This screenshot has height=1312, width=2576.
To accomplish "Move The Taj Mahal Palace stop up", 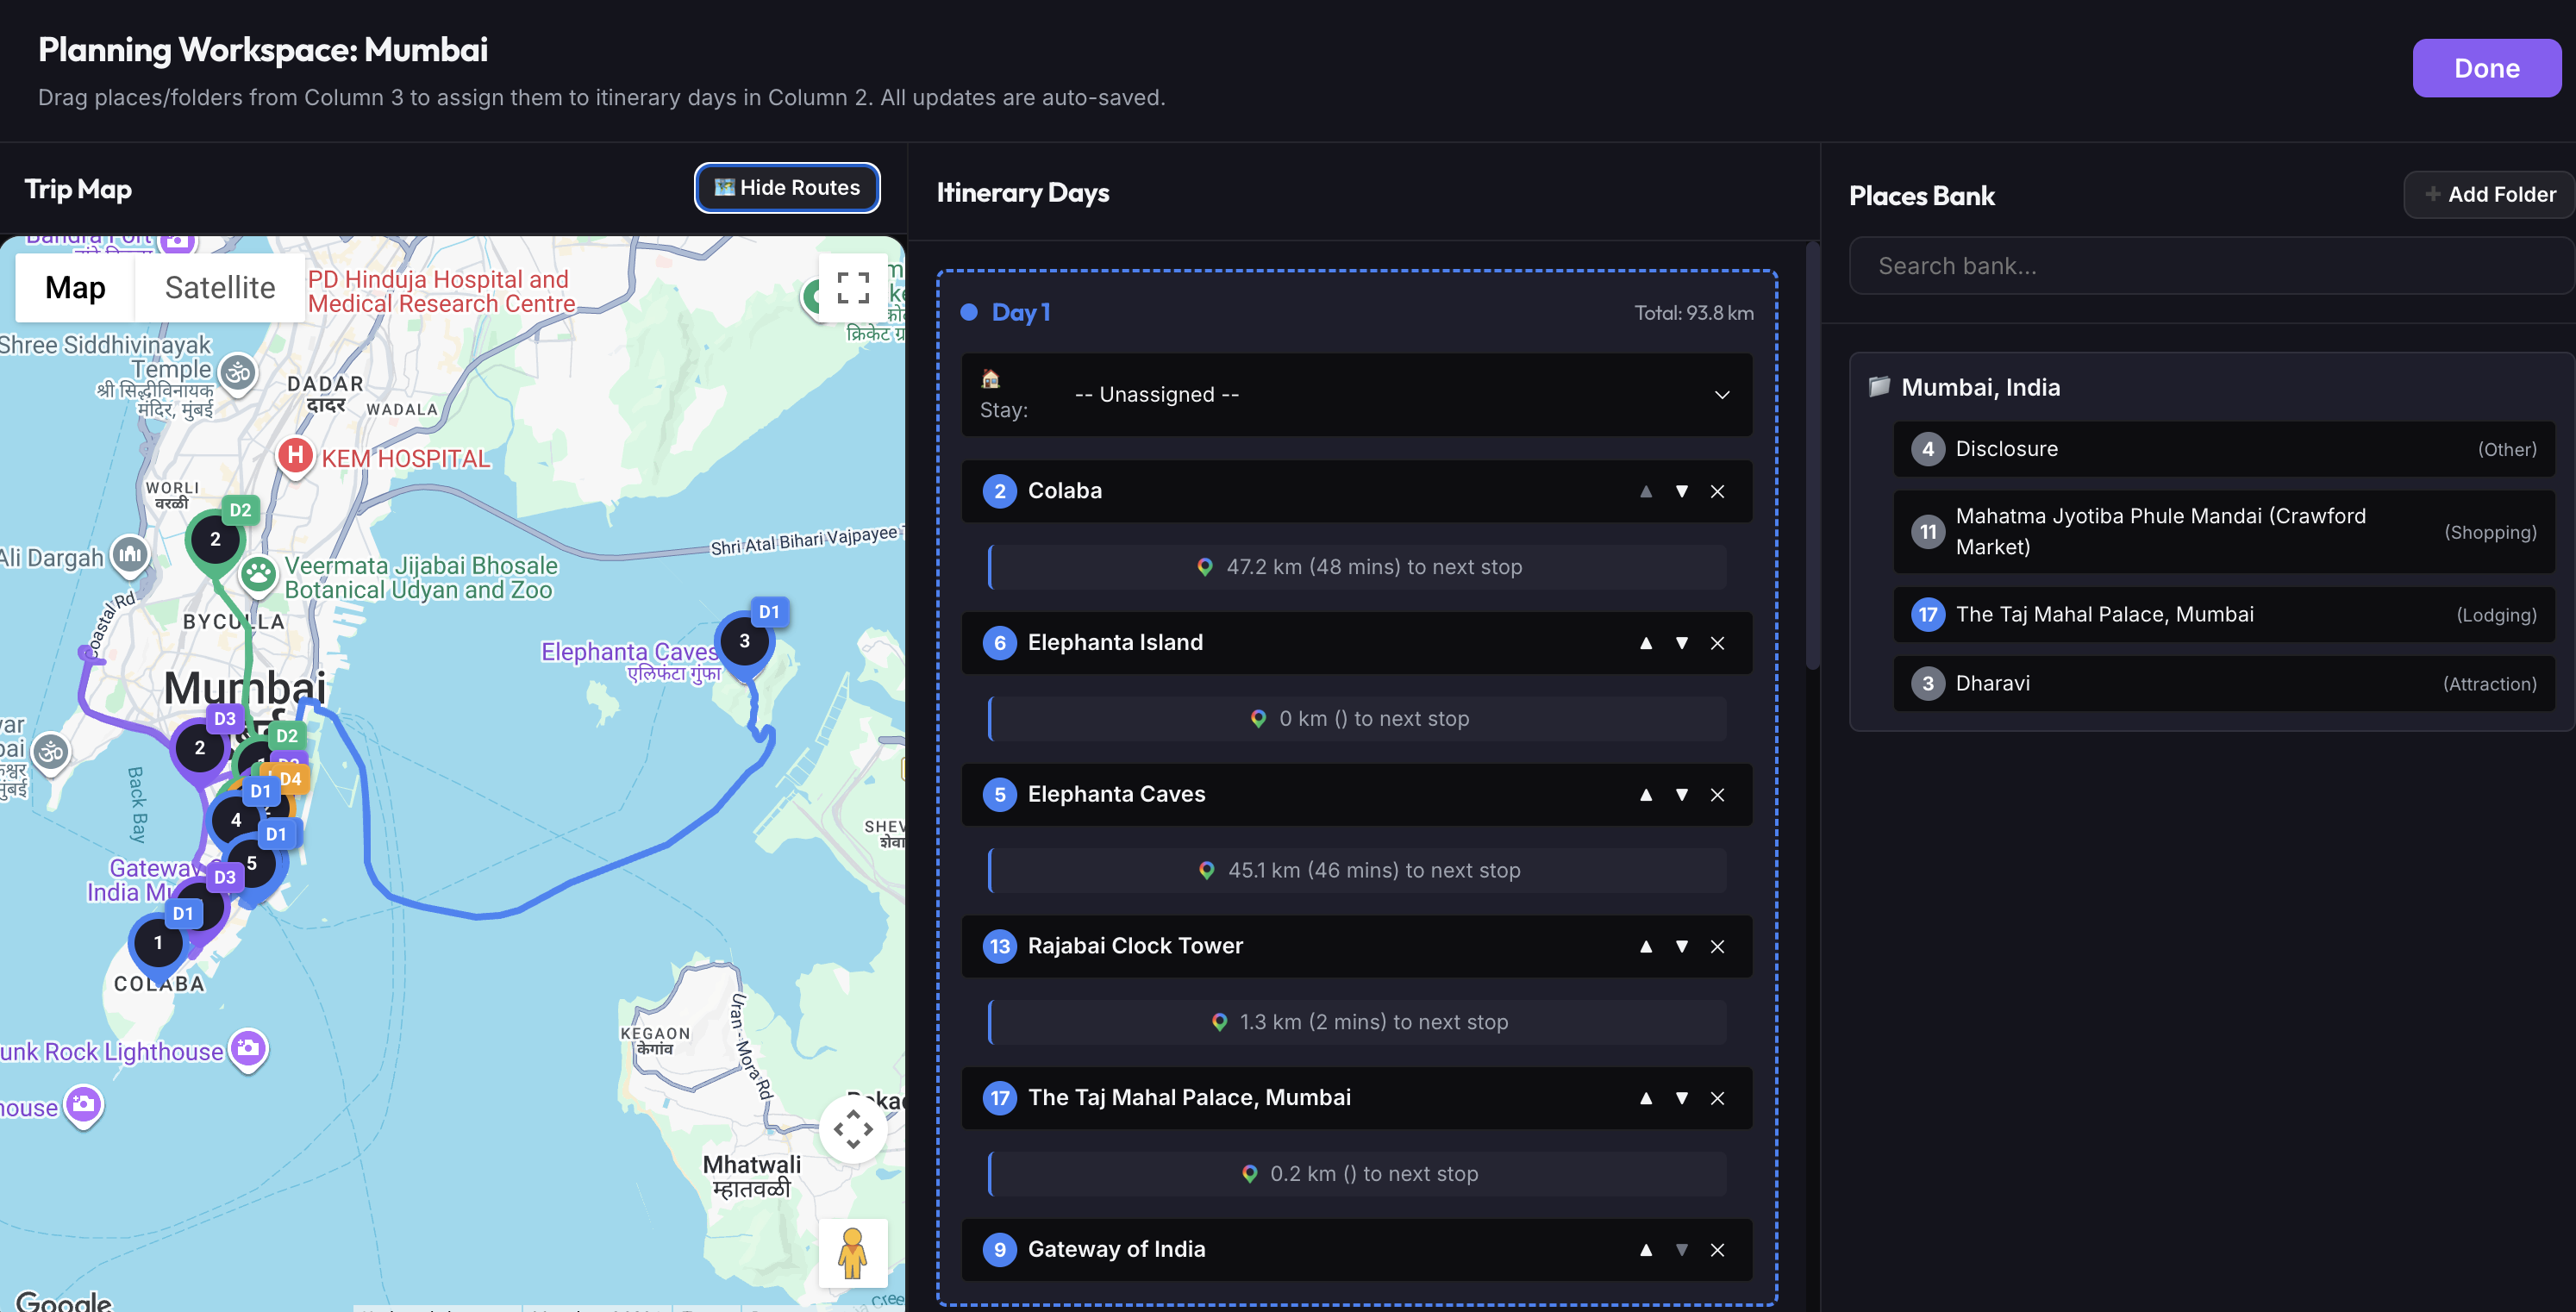I will click(1646, 1098).
